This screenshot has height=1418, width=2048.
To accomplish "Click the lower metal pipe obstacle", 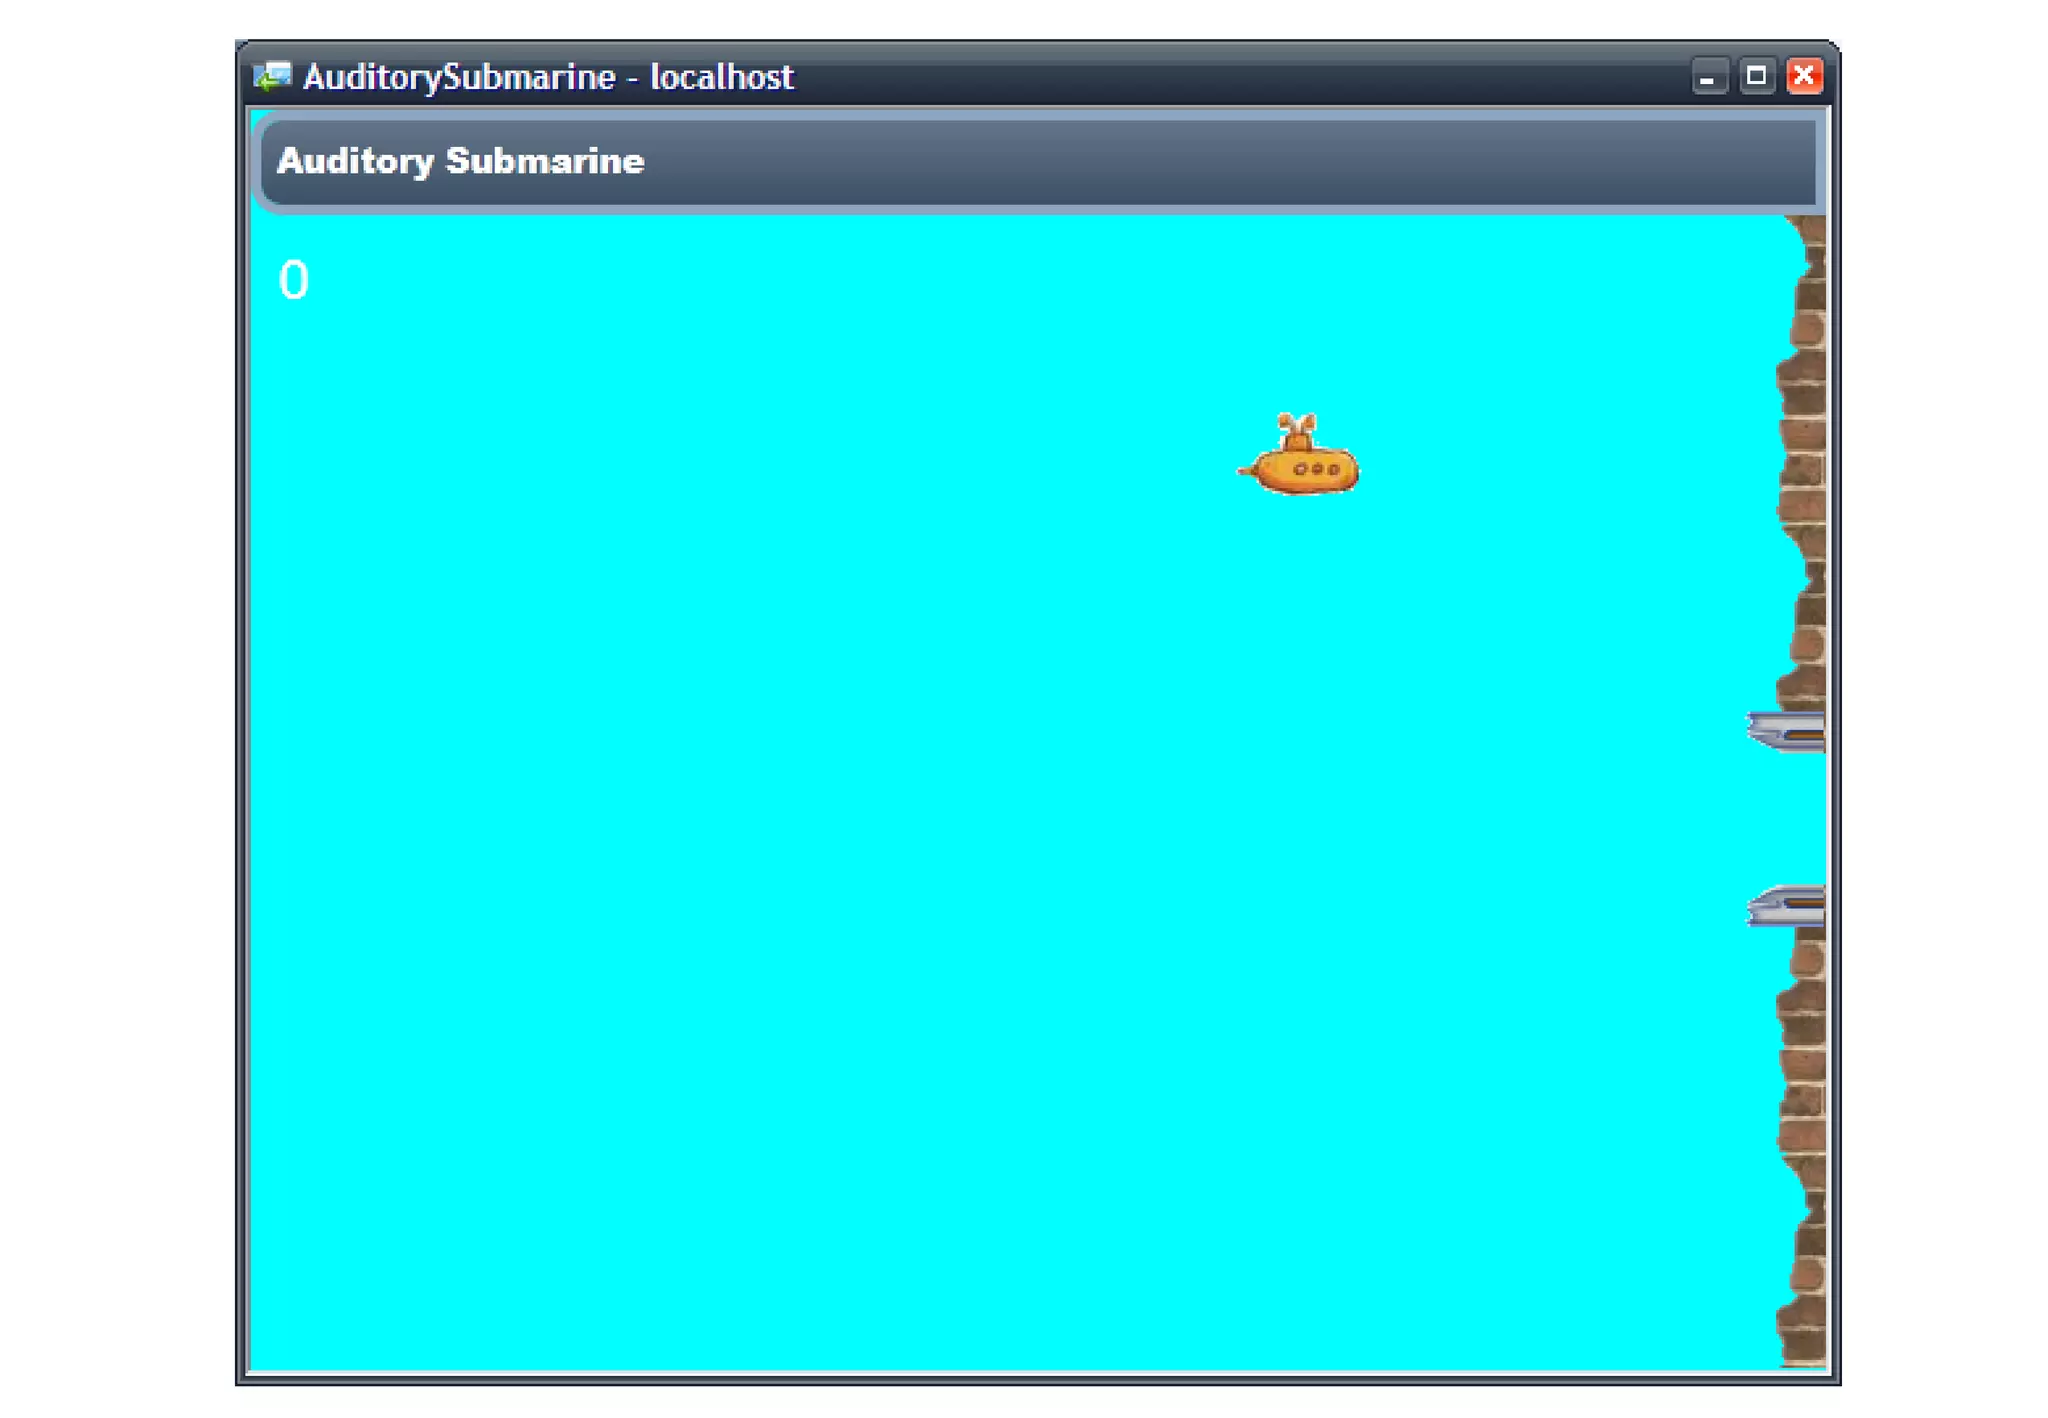I will [1786, 906].
